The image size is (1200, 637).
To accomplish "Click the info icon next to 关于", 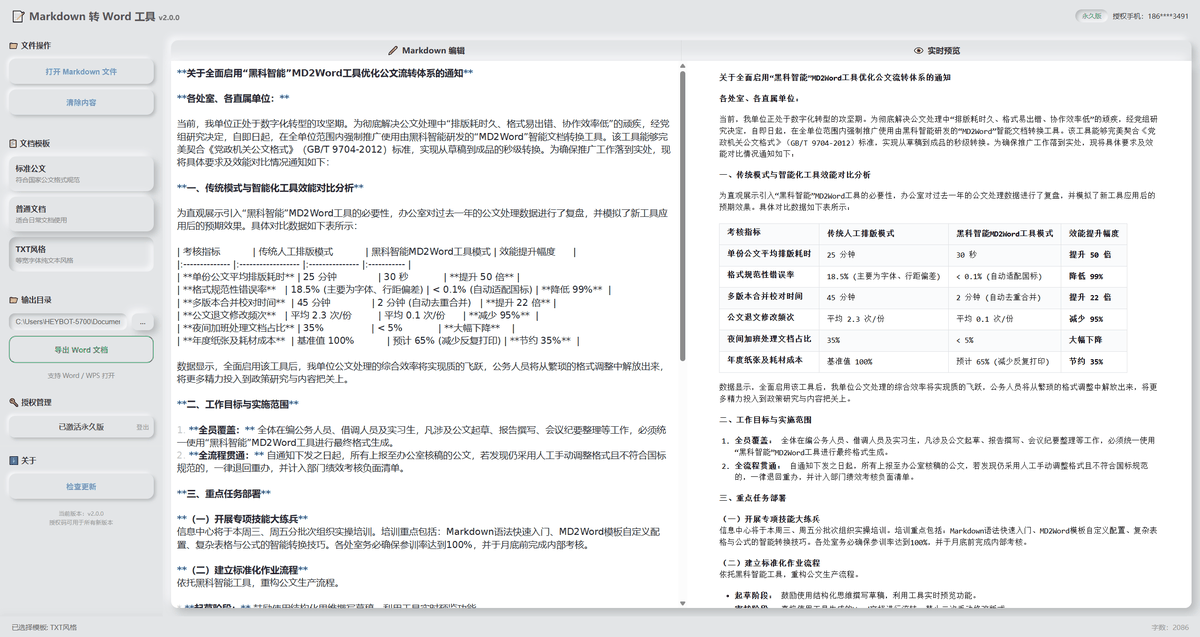I will pyautogui.click(x=13, y=461).
